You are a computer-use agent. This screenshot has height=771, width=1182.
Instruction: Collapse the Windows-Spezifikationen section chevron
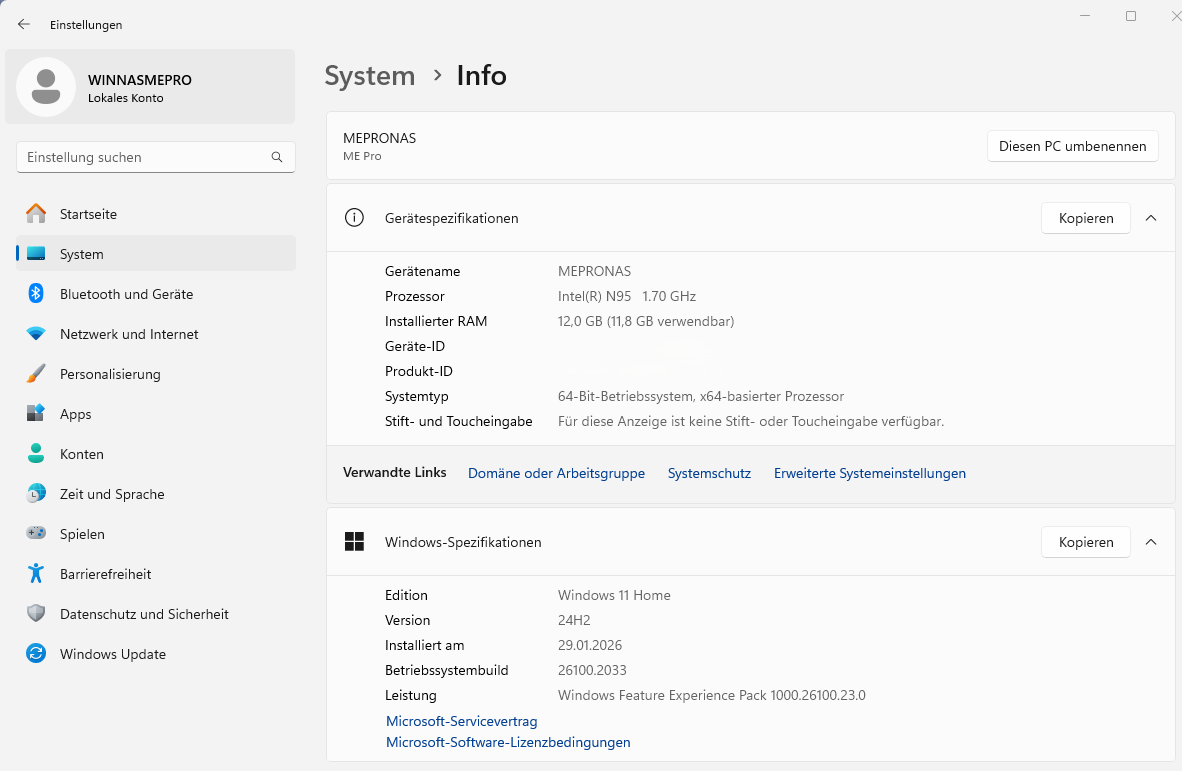1151,542
